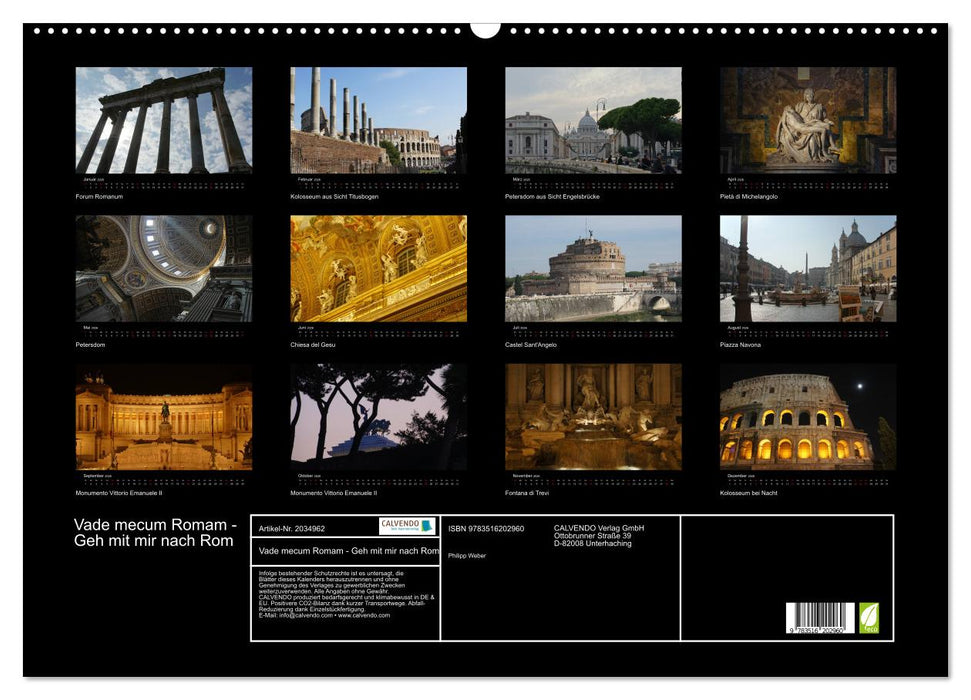Open the Forum Romanum photo
971x700 pixels.
pos(164,120)
